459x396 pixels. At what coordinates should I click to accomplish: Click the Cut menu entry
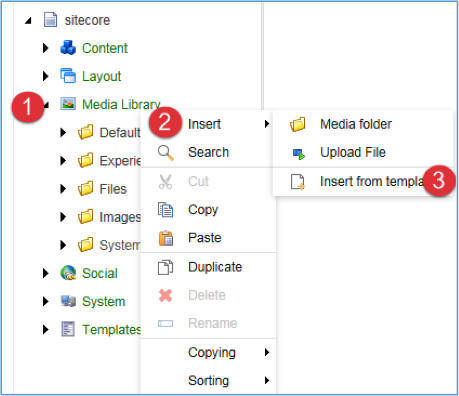click(208, 181)
